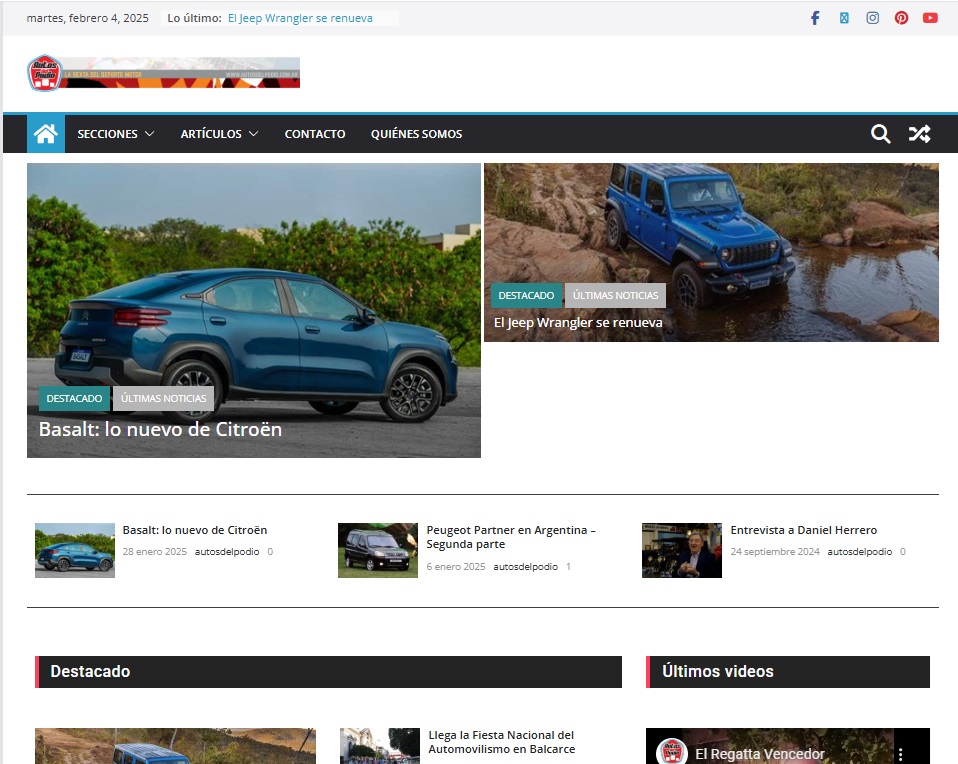Open the QUIÉNES SOMOS page
This screenshot has height=764, width=958.
(416, 133)
